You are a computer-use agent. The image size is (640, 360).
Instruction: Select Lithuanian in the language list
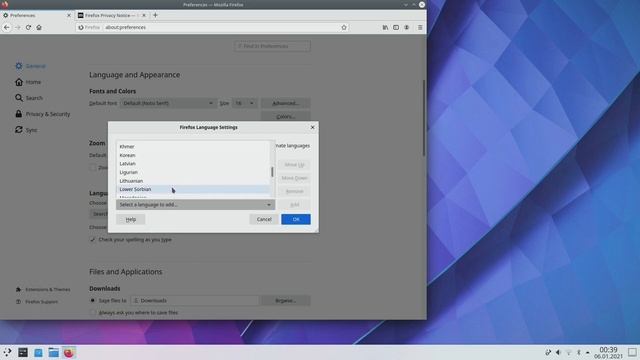193,181
